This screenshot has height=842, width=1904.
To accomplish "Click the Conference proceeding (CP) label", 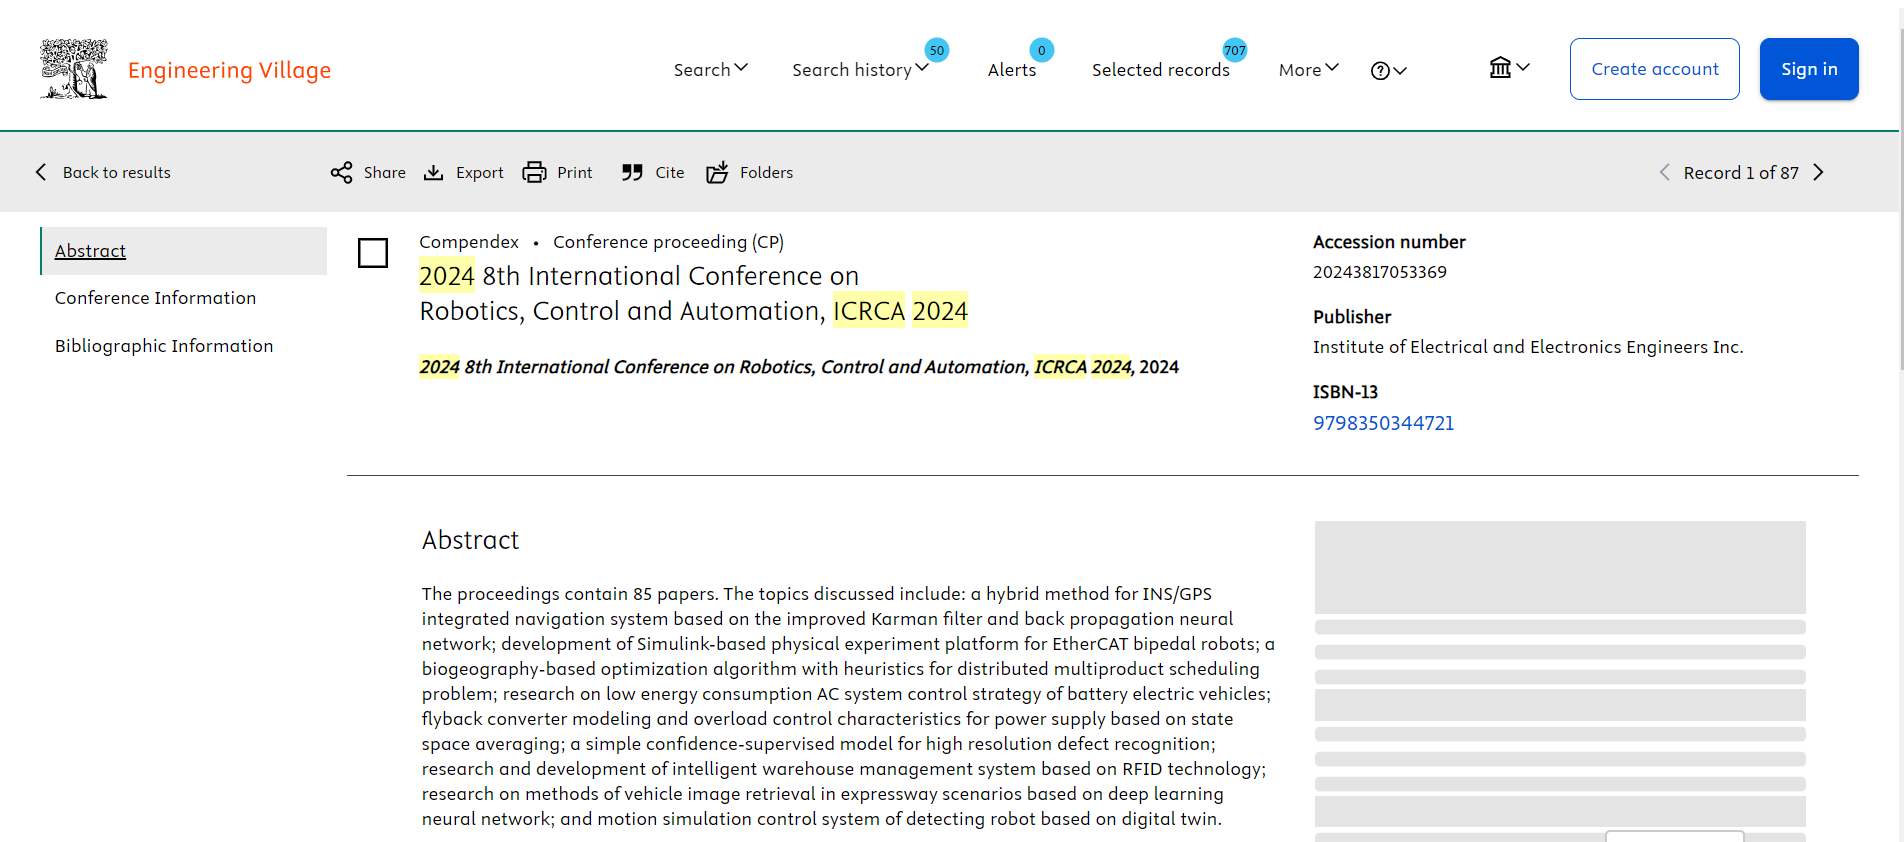I will tap(668, 242).
